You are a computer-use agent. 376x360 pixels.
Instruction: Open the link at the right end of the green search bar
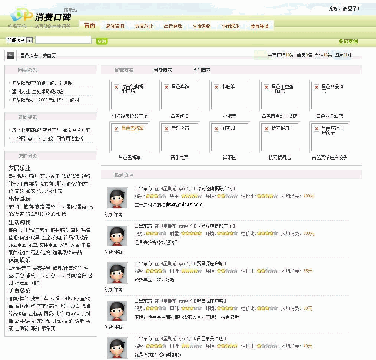348,41
